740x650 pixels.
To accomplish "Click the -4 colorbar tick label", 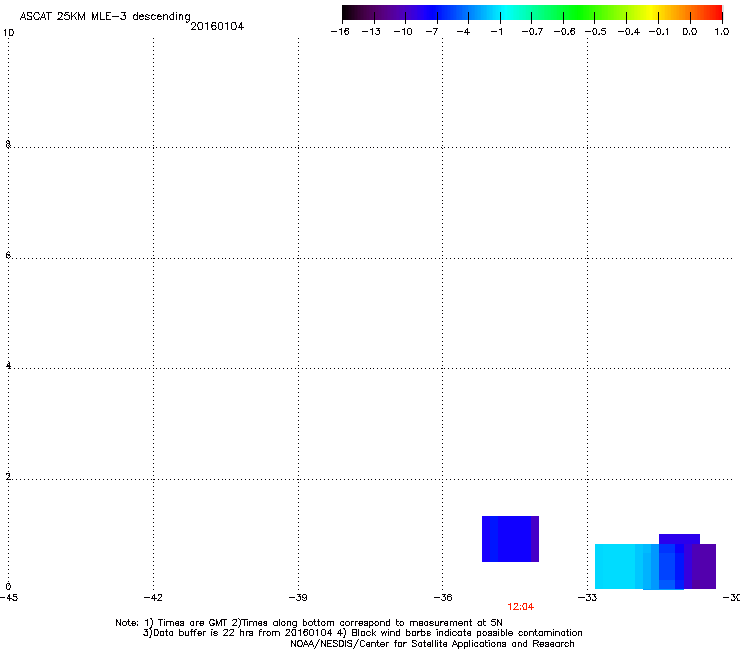I will pyautogui.click(x=463, y=32).
